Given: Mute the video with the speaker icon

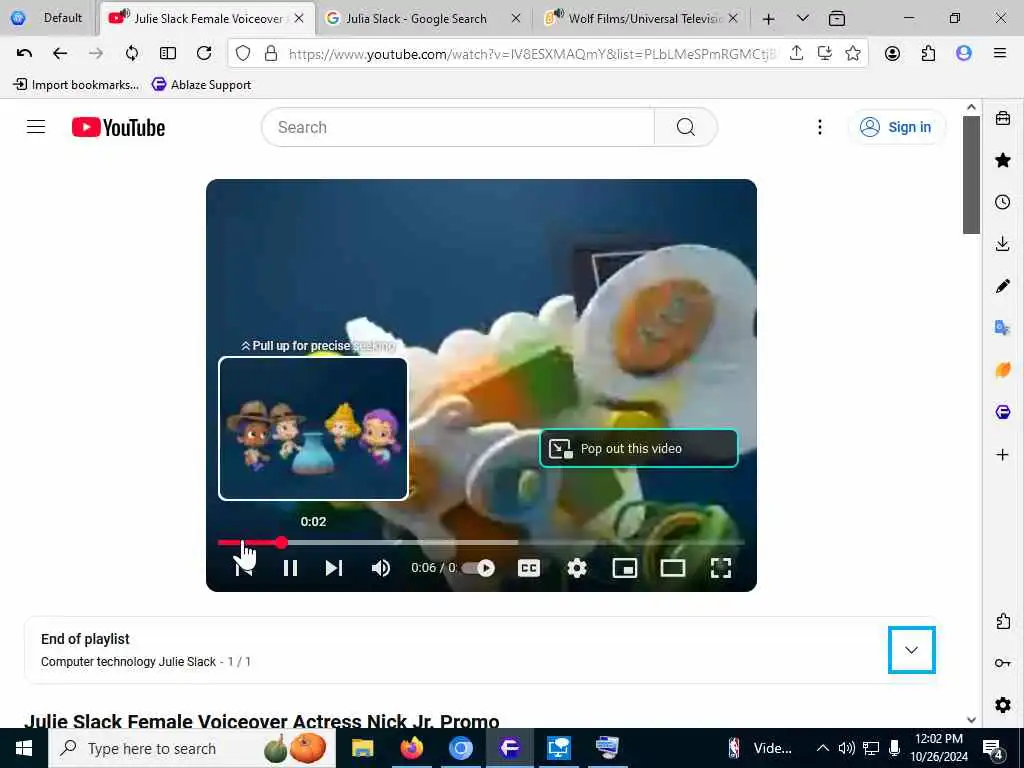Looking at the screenshot, I should pyautogui.click(x=381, y=568).
